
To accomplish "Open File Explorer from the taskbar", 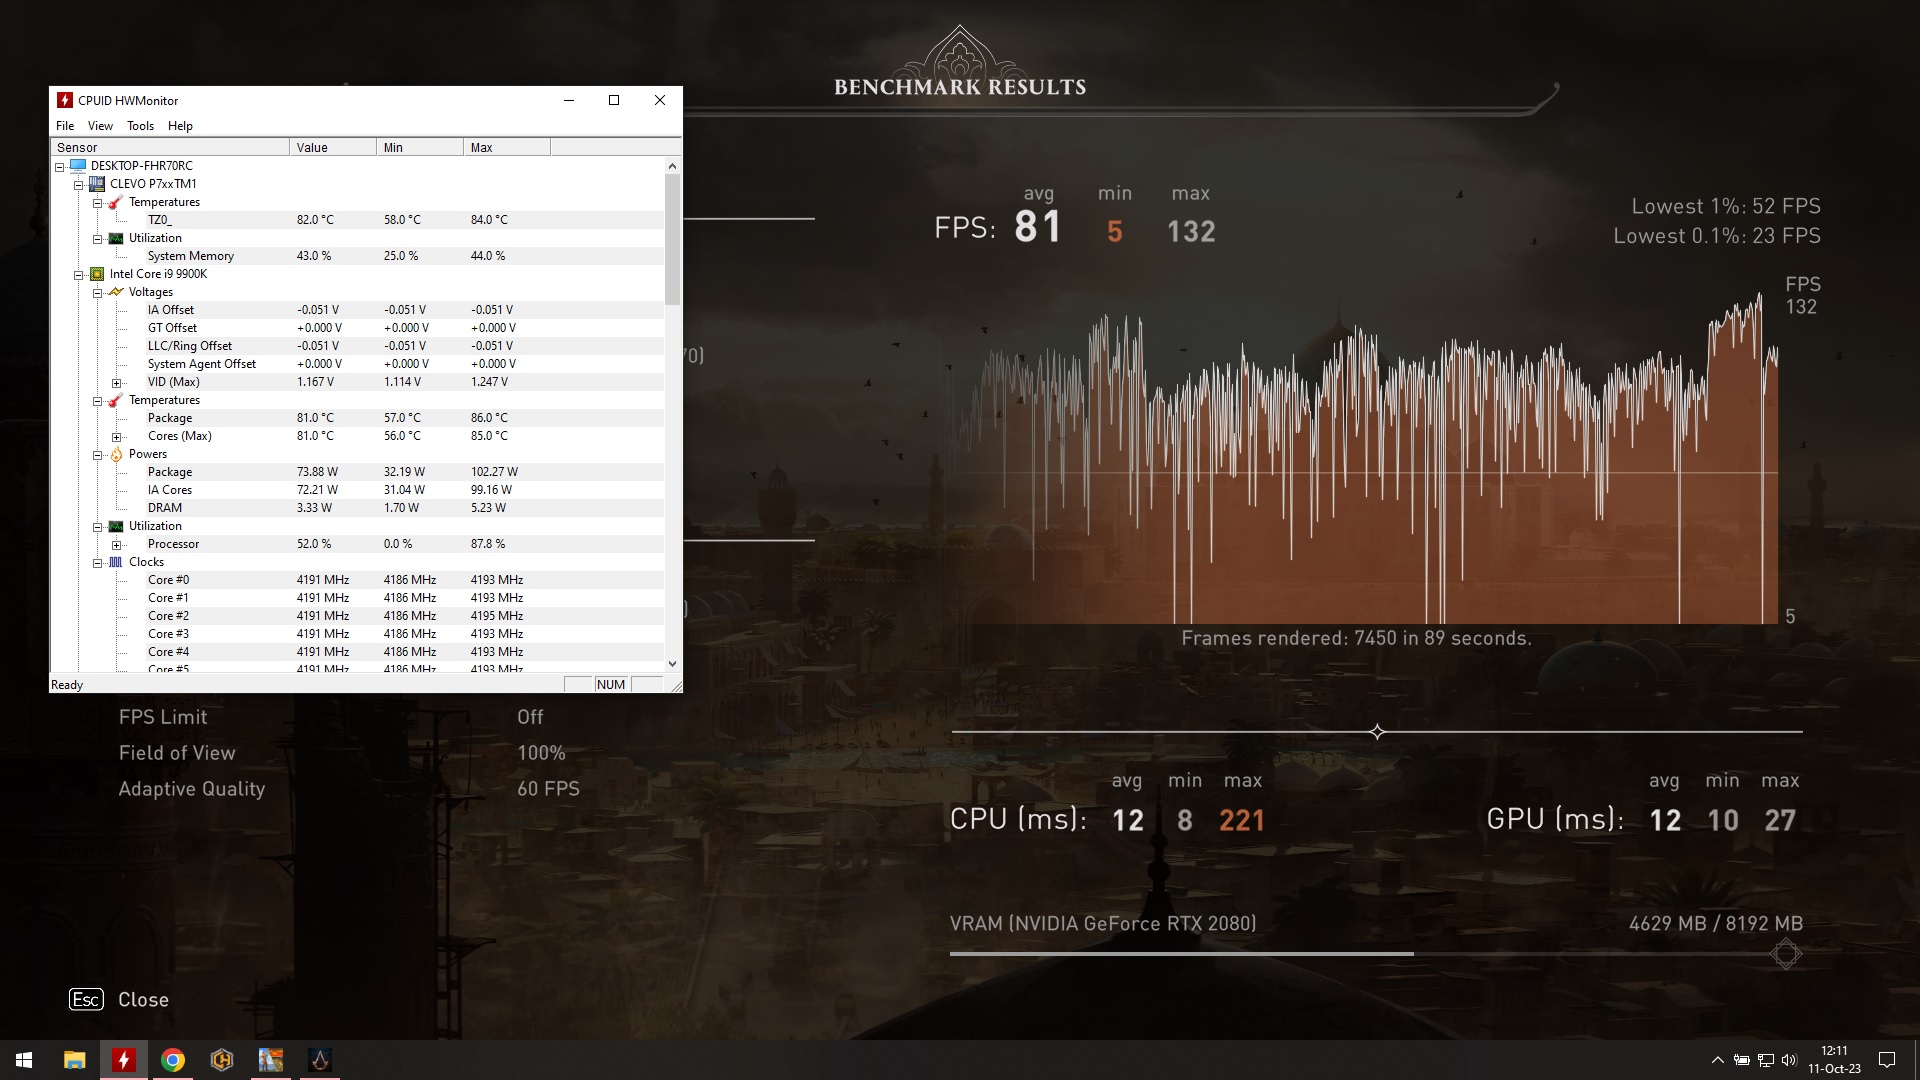I will tap(74, 1060).
